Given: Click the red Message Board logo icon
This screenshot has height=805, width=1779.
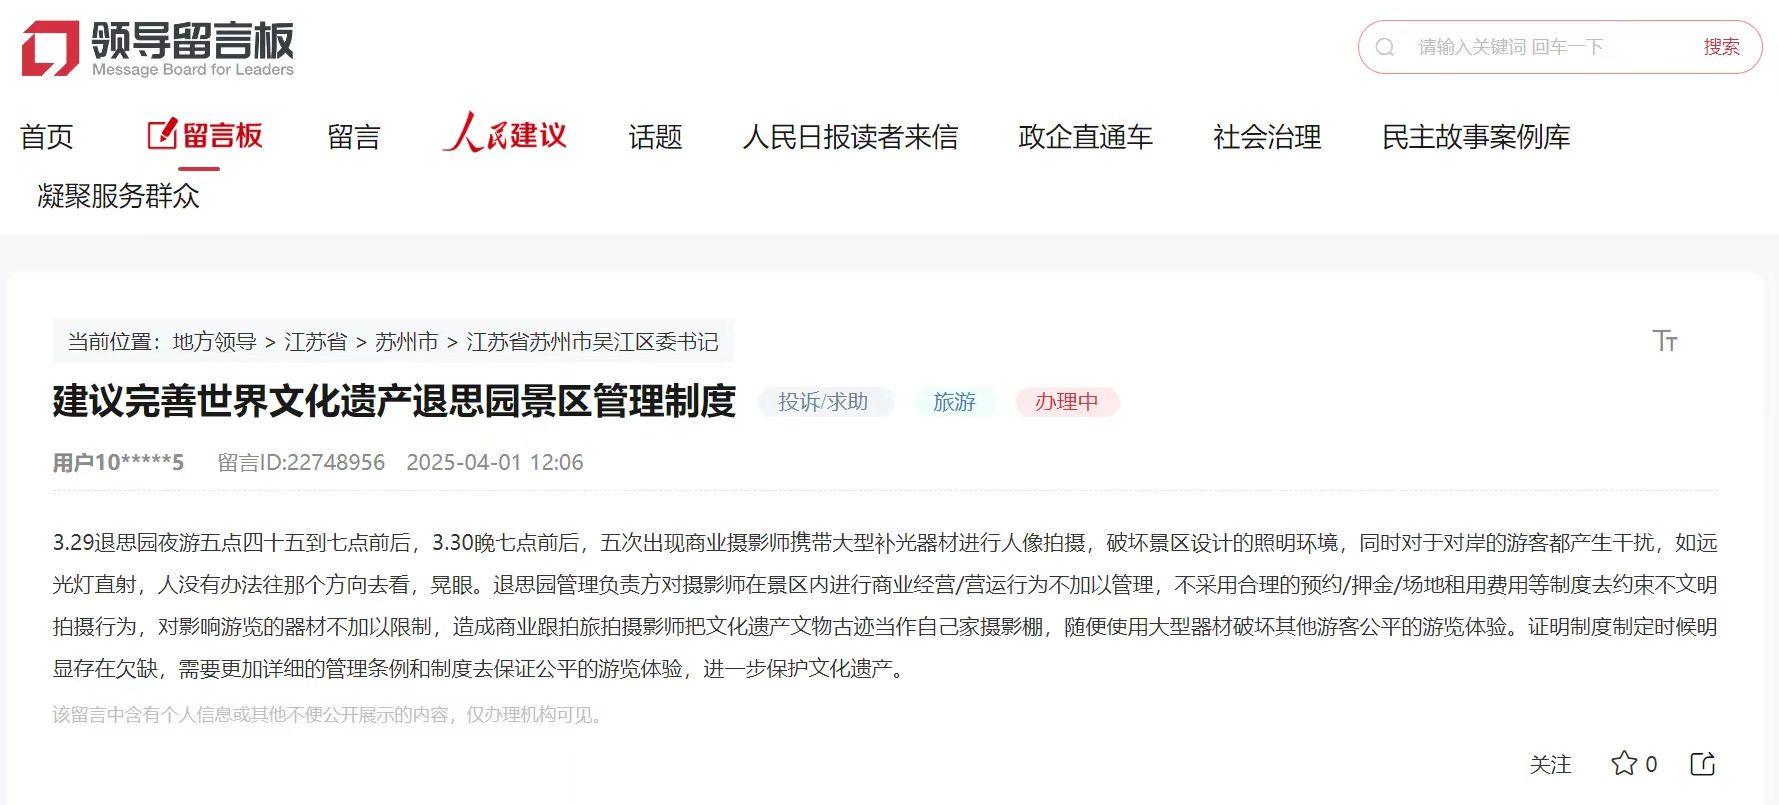Looking at the screenshot, I should (50, 47).
